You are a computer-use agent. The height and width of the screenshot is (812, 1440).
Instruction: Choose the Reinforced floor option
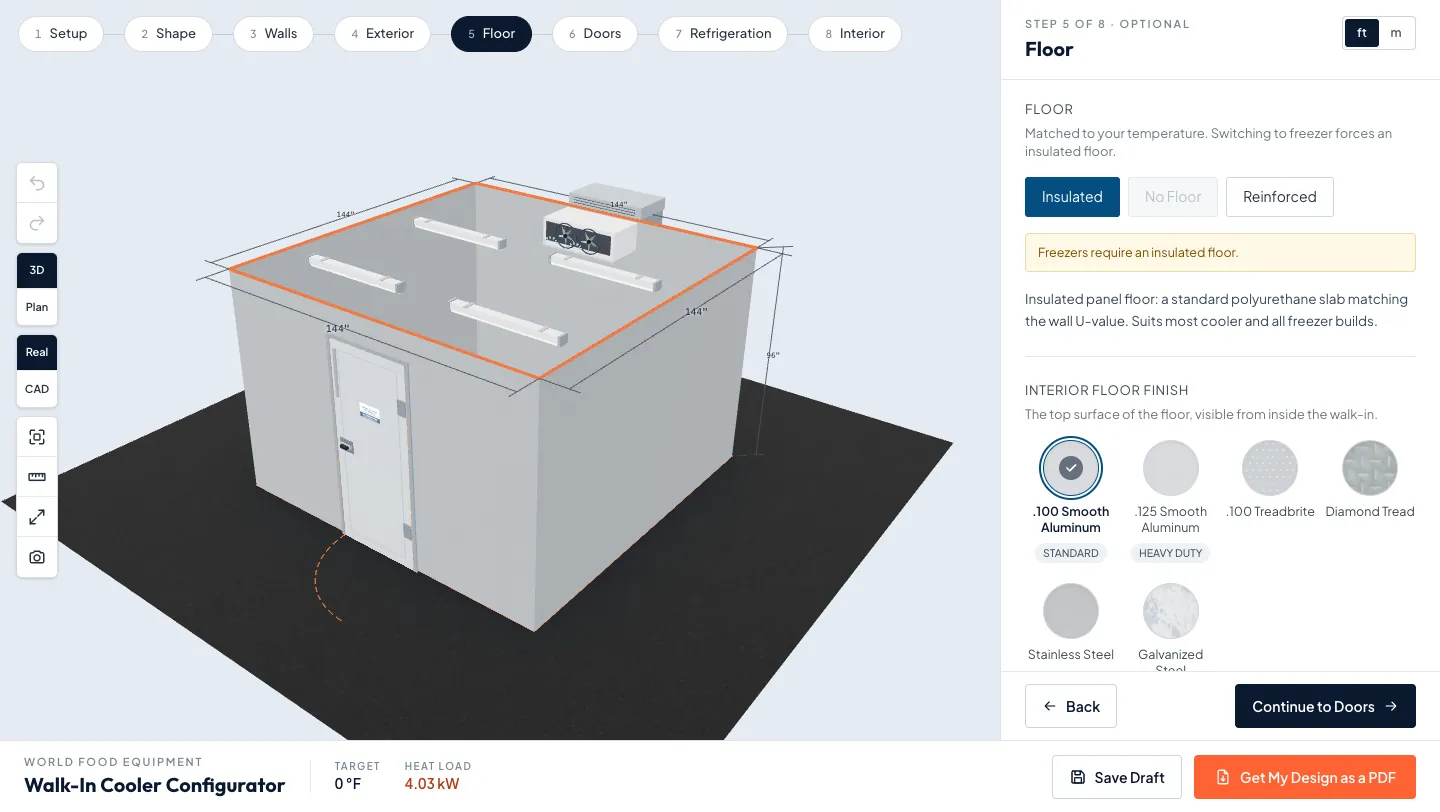1279,197
